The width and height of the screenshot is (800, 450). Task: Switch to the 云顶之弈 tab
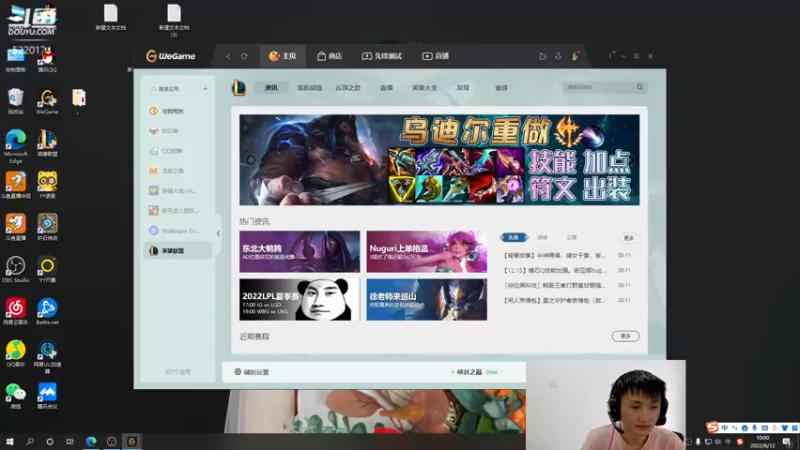click(x=348, y=88)
